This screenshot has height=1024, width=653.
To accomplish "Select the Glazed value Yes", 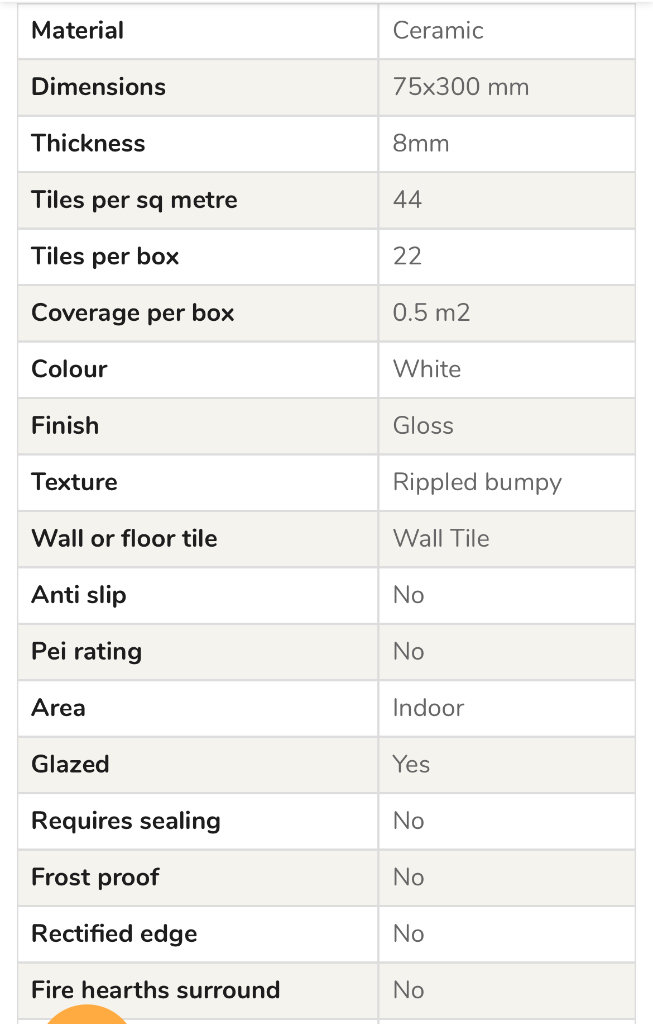I will 411,764.
